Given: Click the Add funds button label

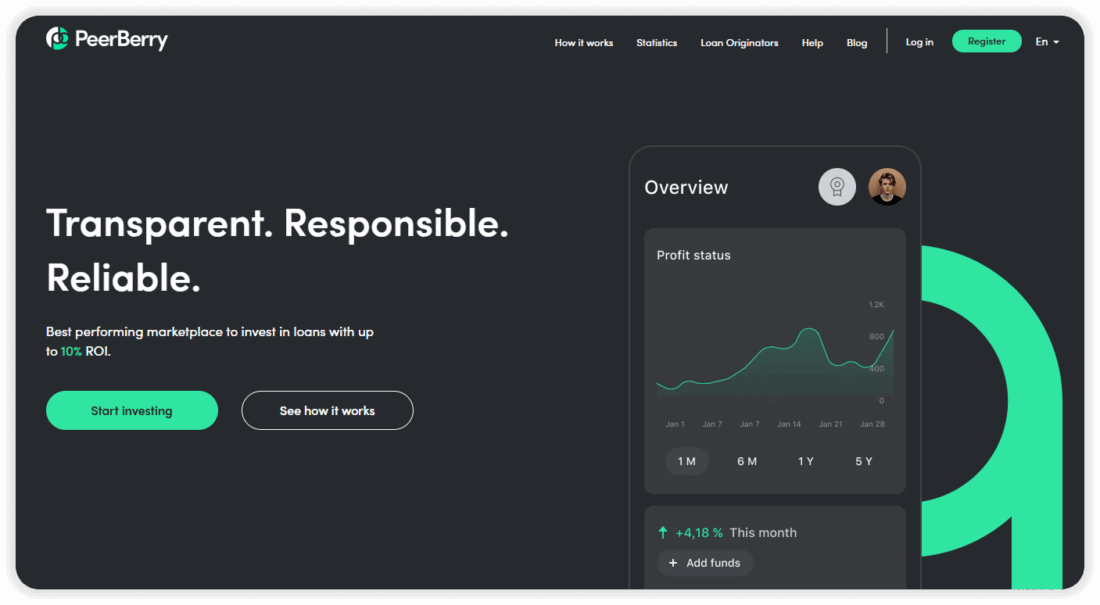Looking at the screenshot, I should pyautogui.click(x=713, y=563).
